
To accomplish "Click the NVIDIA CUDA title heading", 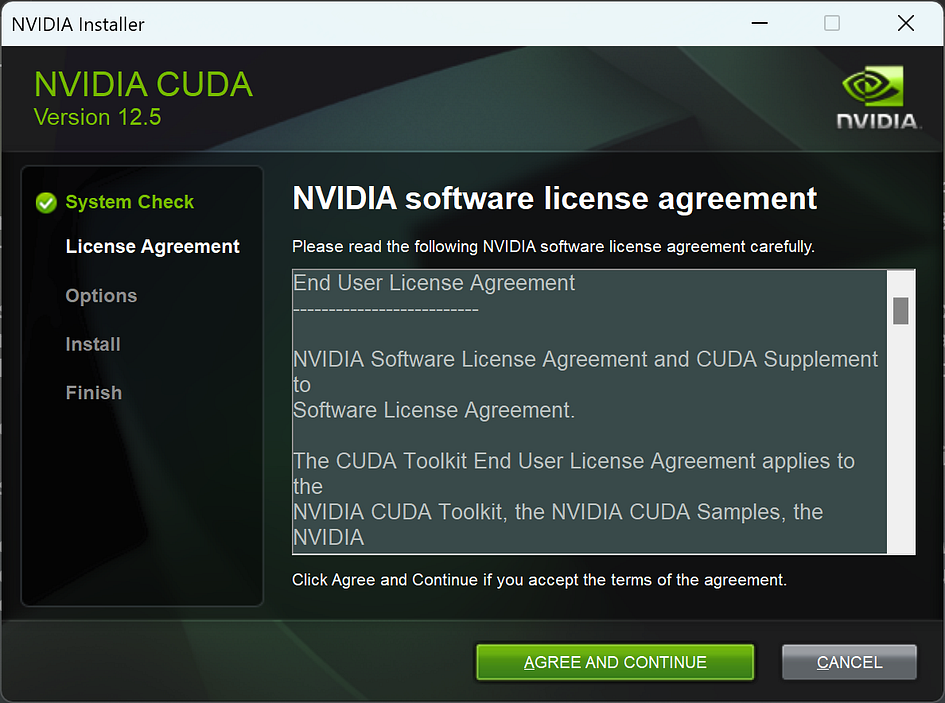I will click(143, 84).
